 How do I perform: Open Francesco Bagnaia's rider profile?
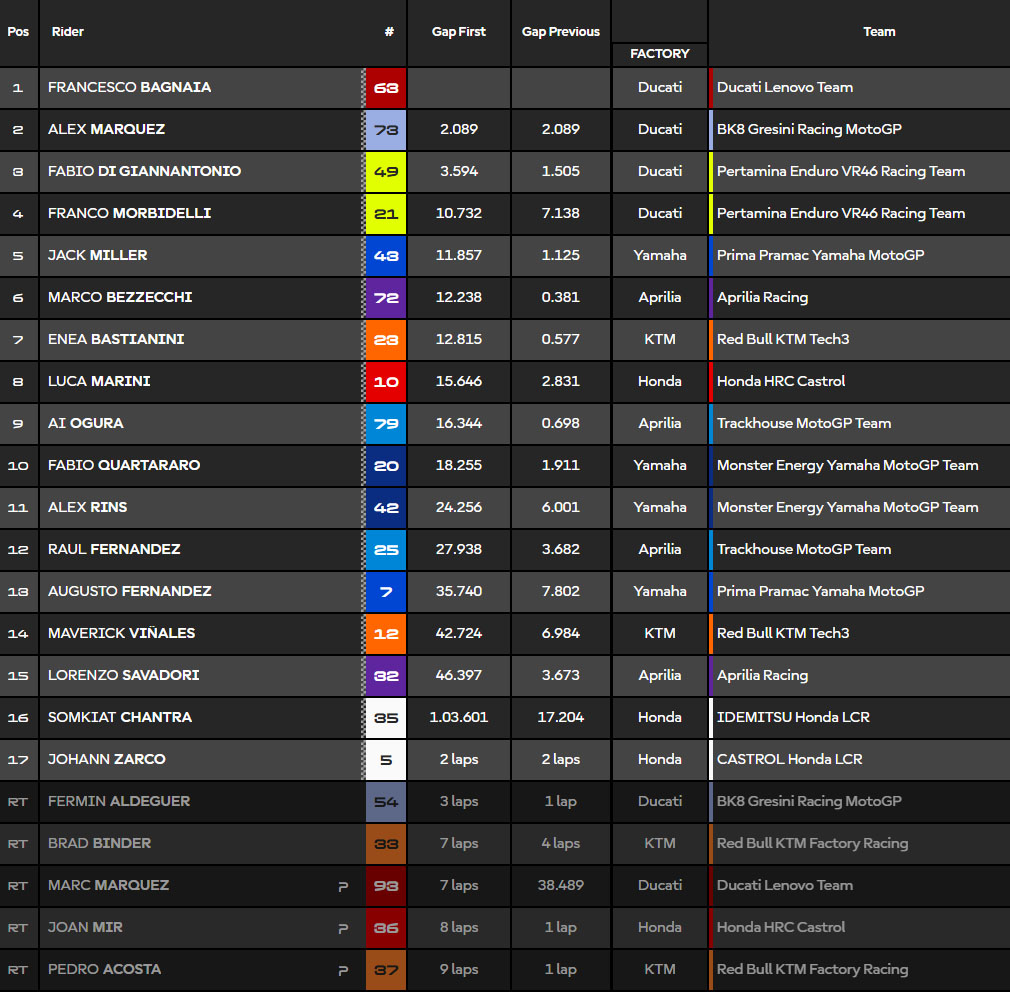(x=129, y=88)
